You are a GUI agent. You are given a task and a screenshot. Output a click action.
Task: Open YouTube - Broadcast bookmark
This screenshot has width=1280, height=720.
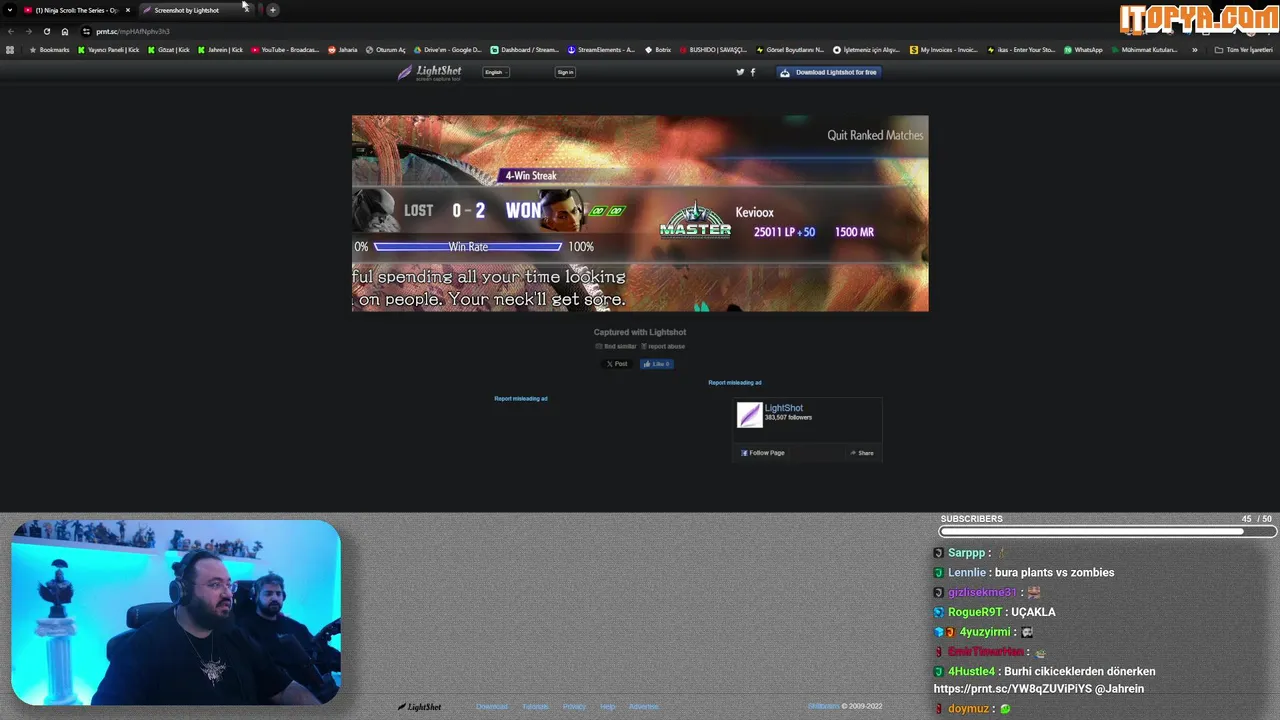(285, 49)
